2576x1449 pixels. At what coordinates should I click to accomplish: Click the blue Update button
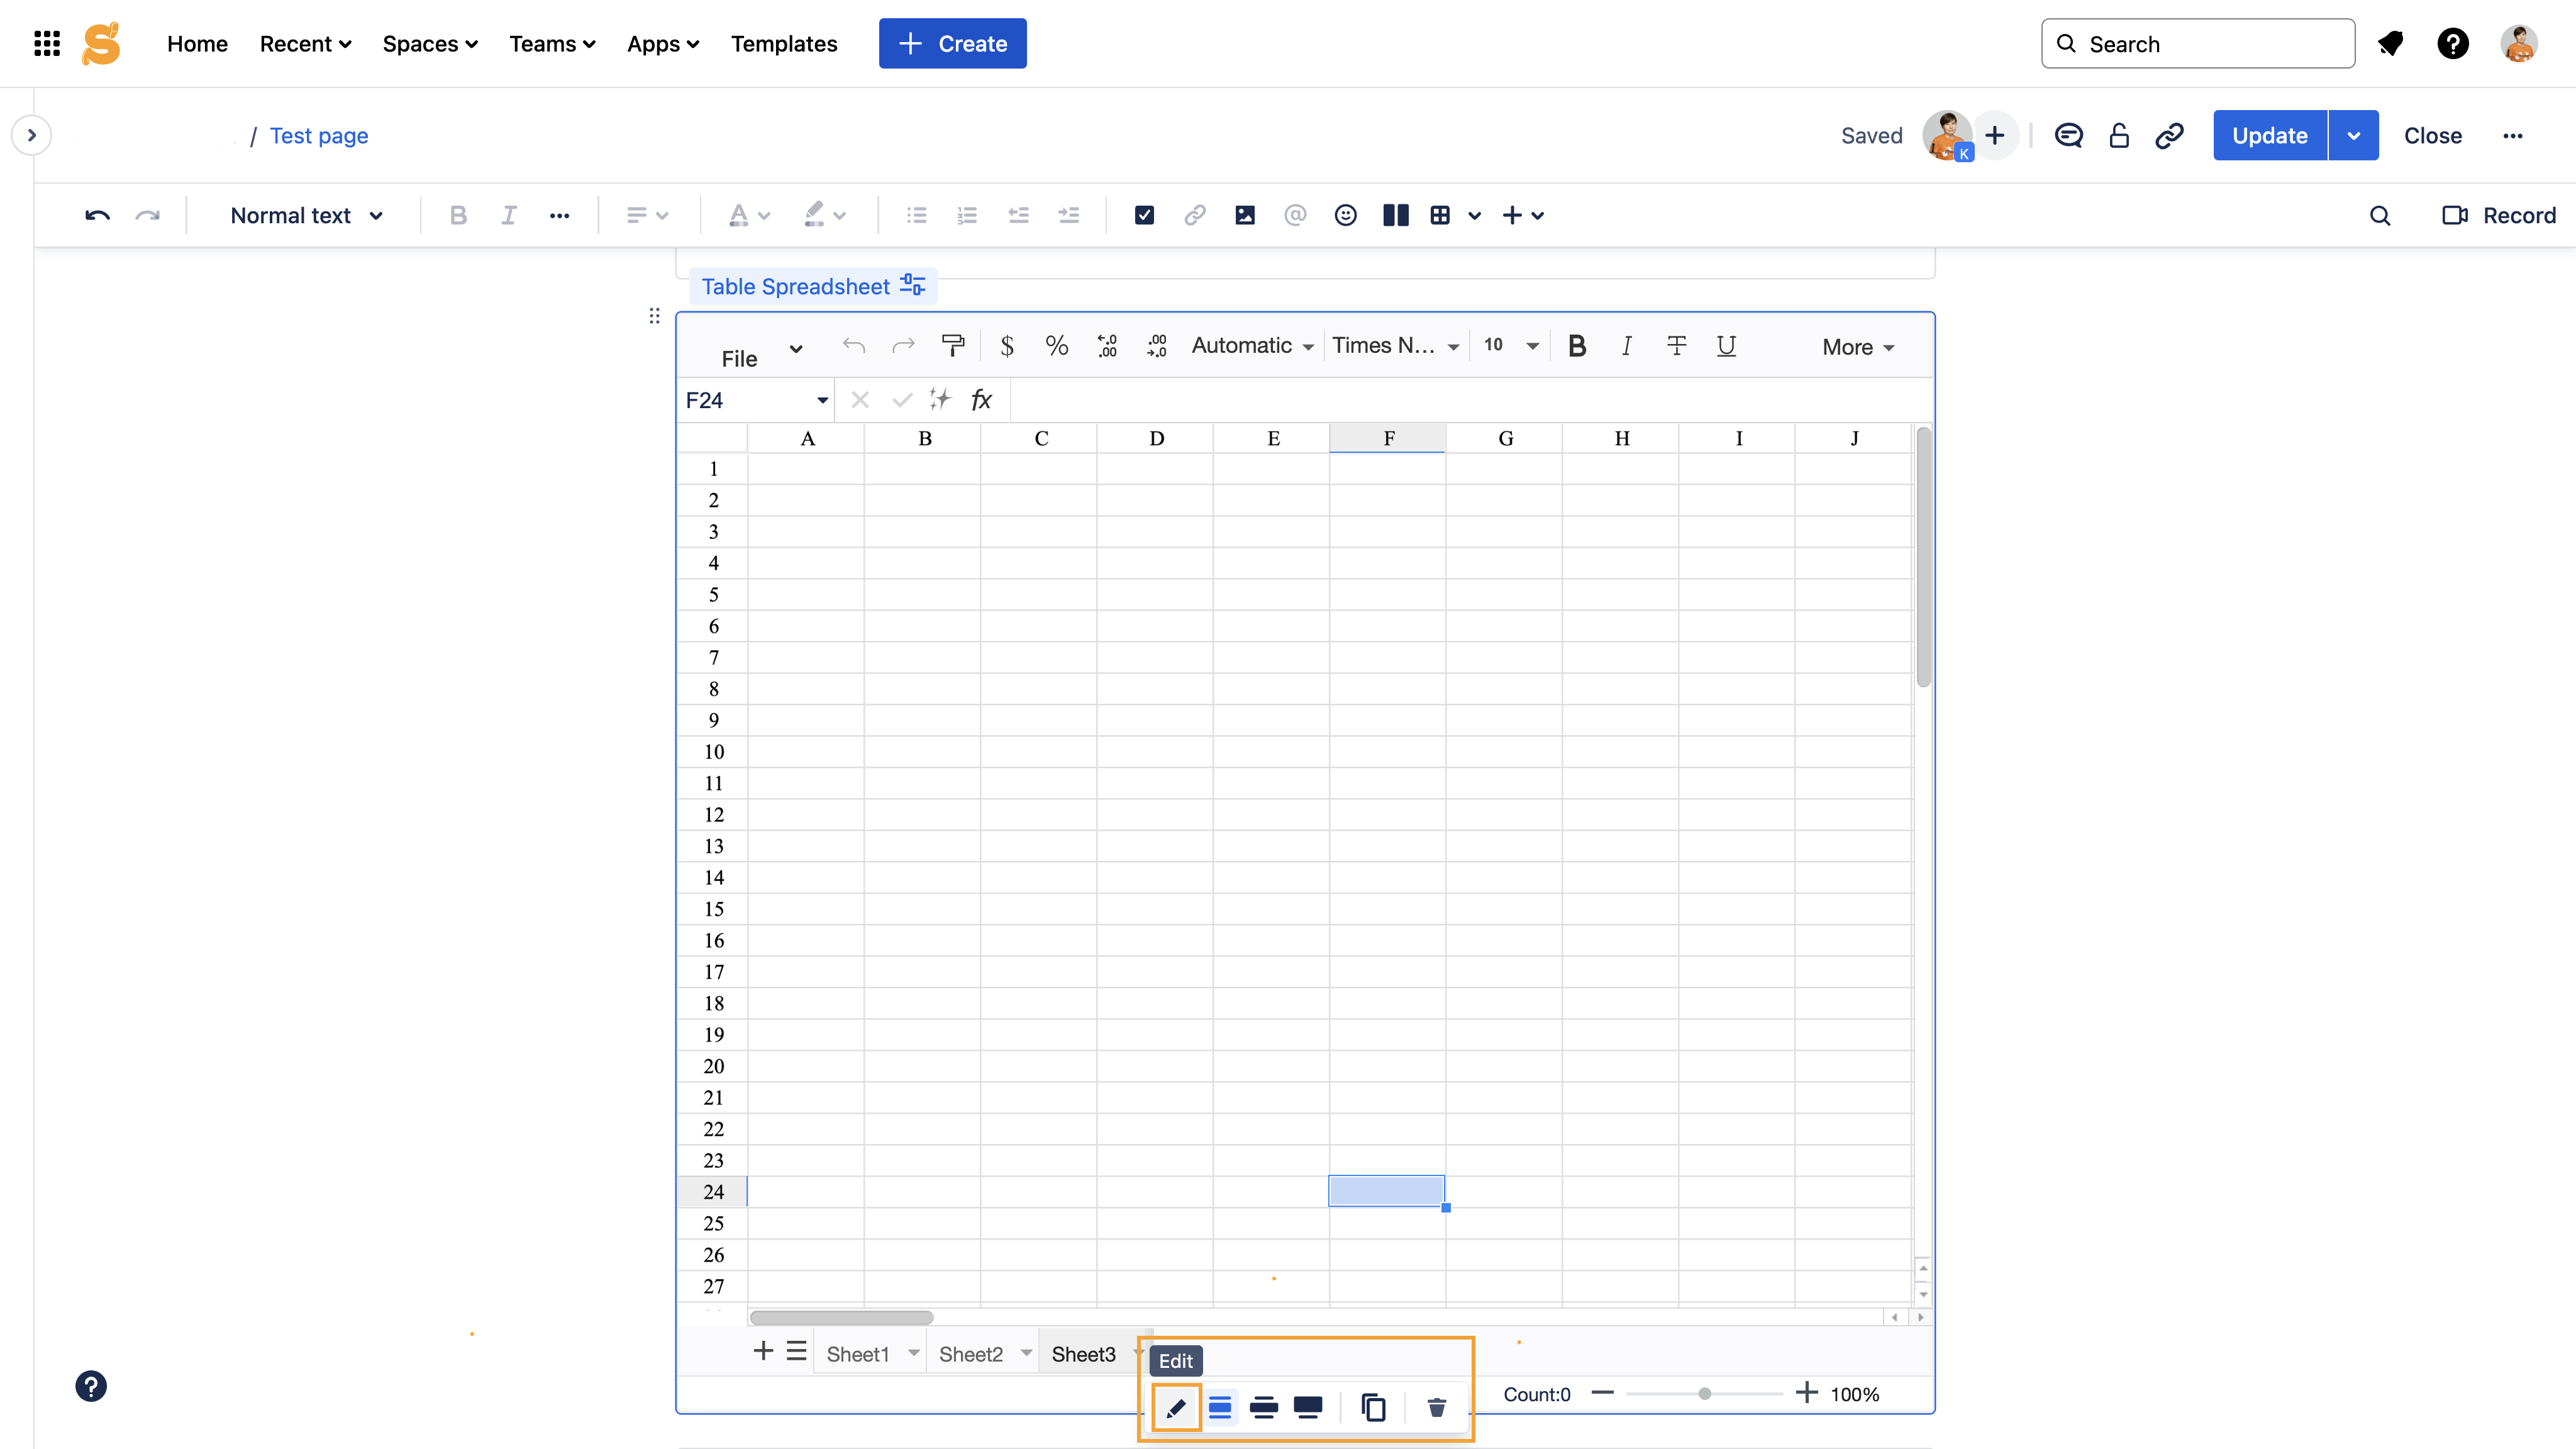2269,135
